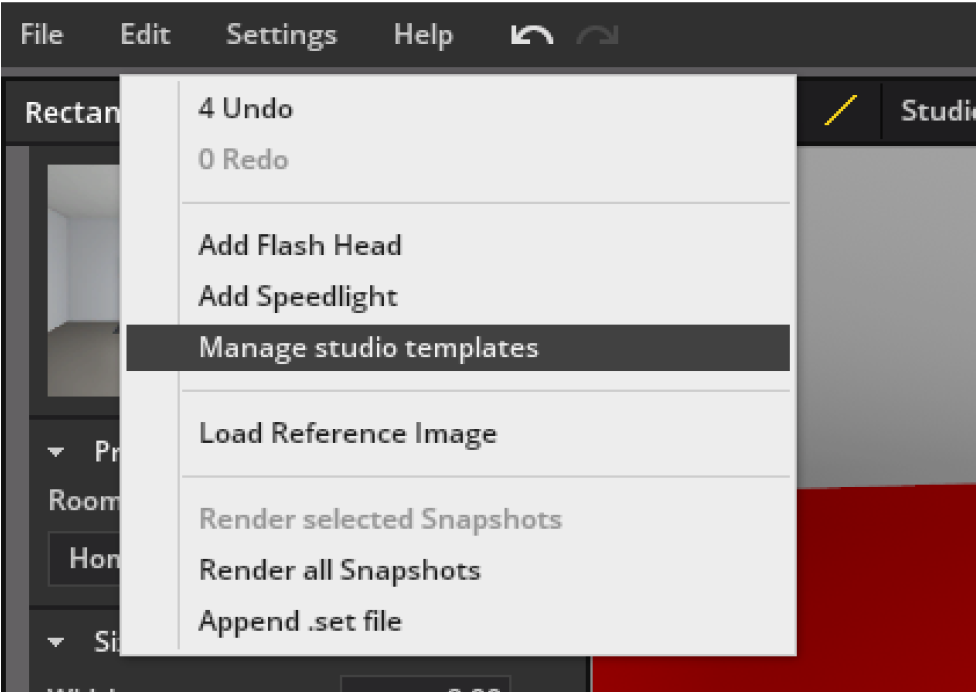
Task: Click the yellow diagonal line icon
Action: coord(840,111)
